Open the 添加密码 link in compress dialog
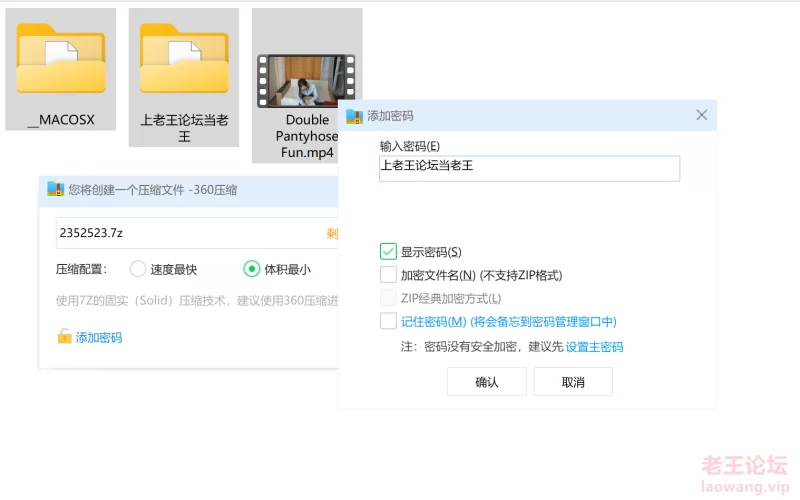 (99, 337)
